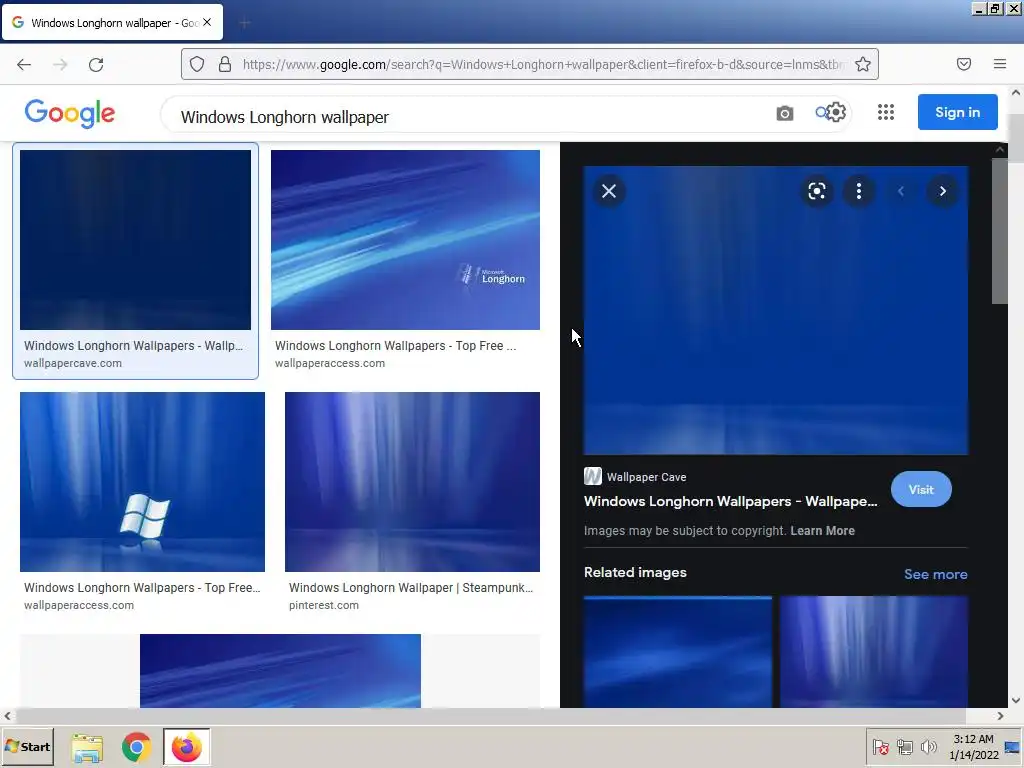1024x768 pixels.
Task: Open the Learn More copyright link
Action: tap(822, 530)
